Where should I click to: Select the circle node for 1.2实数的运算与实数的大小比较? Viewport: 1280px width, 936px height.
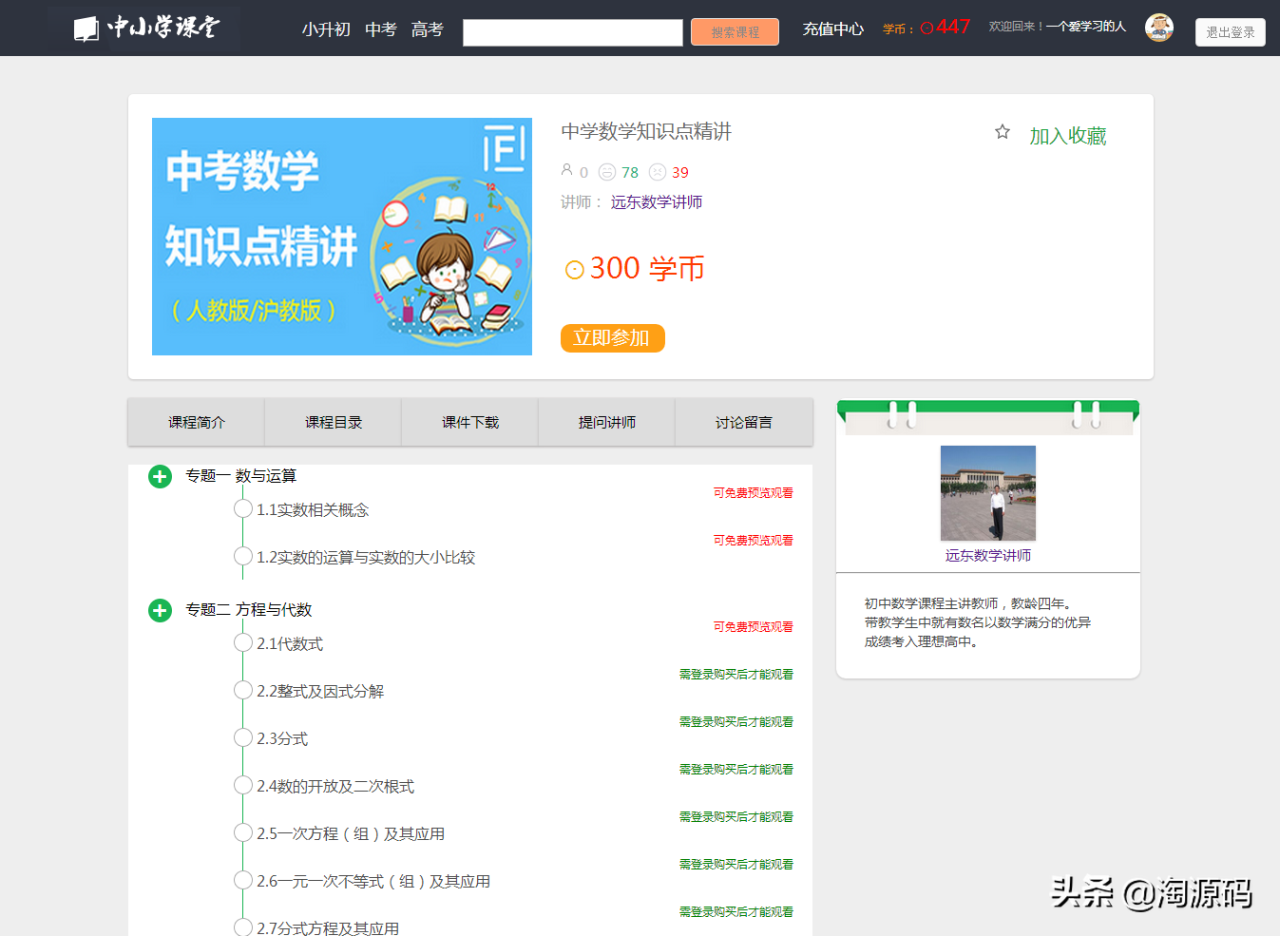click(243, 555)
